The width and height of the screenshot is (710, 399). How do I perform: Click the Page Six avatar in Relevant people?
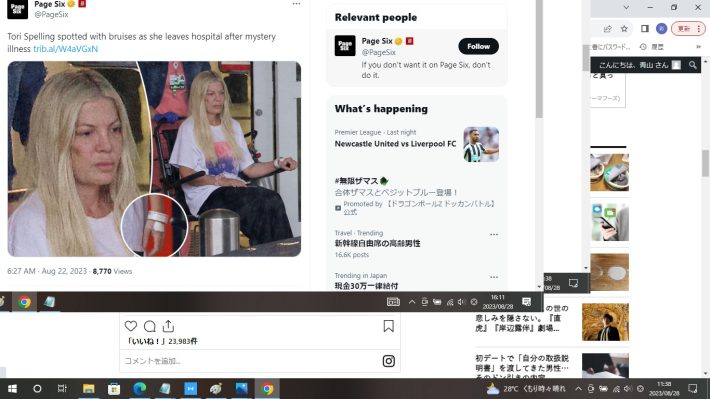pos(345,46)
